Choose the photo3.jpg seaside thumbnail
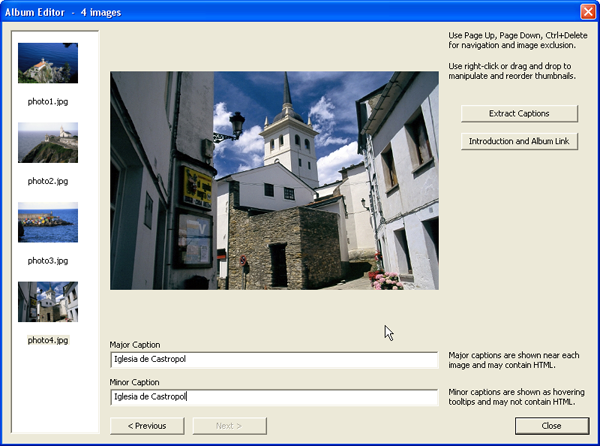 point(48,222)
